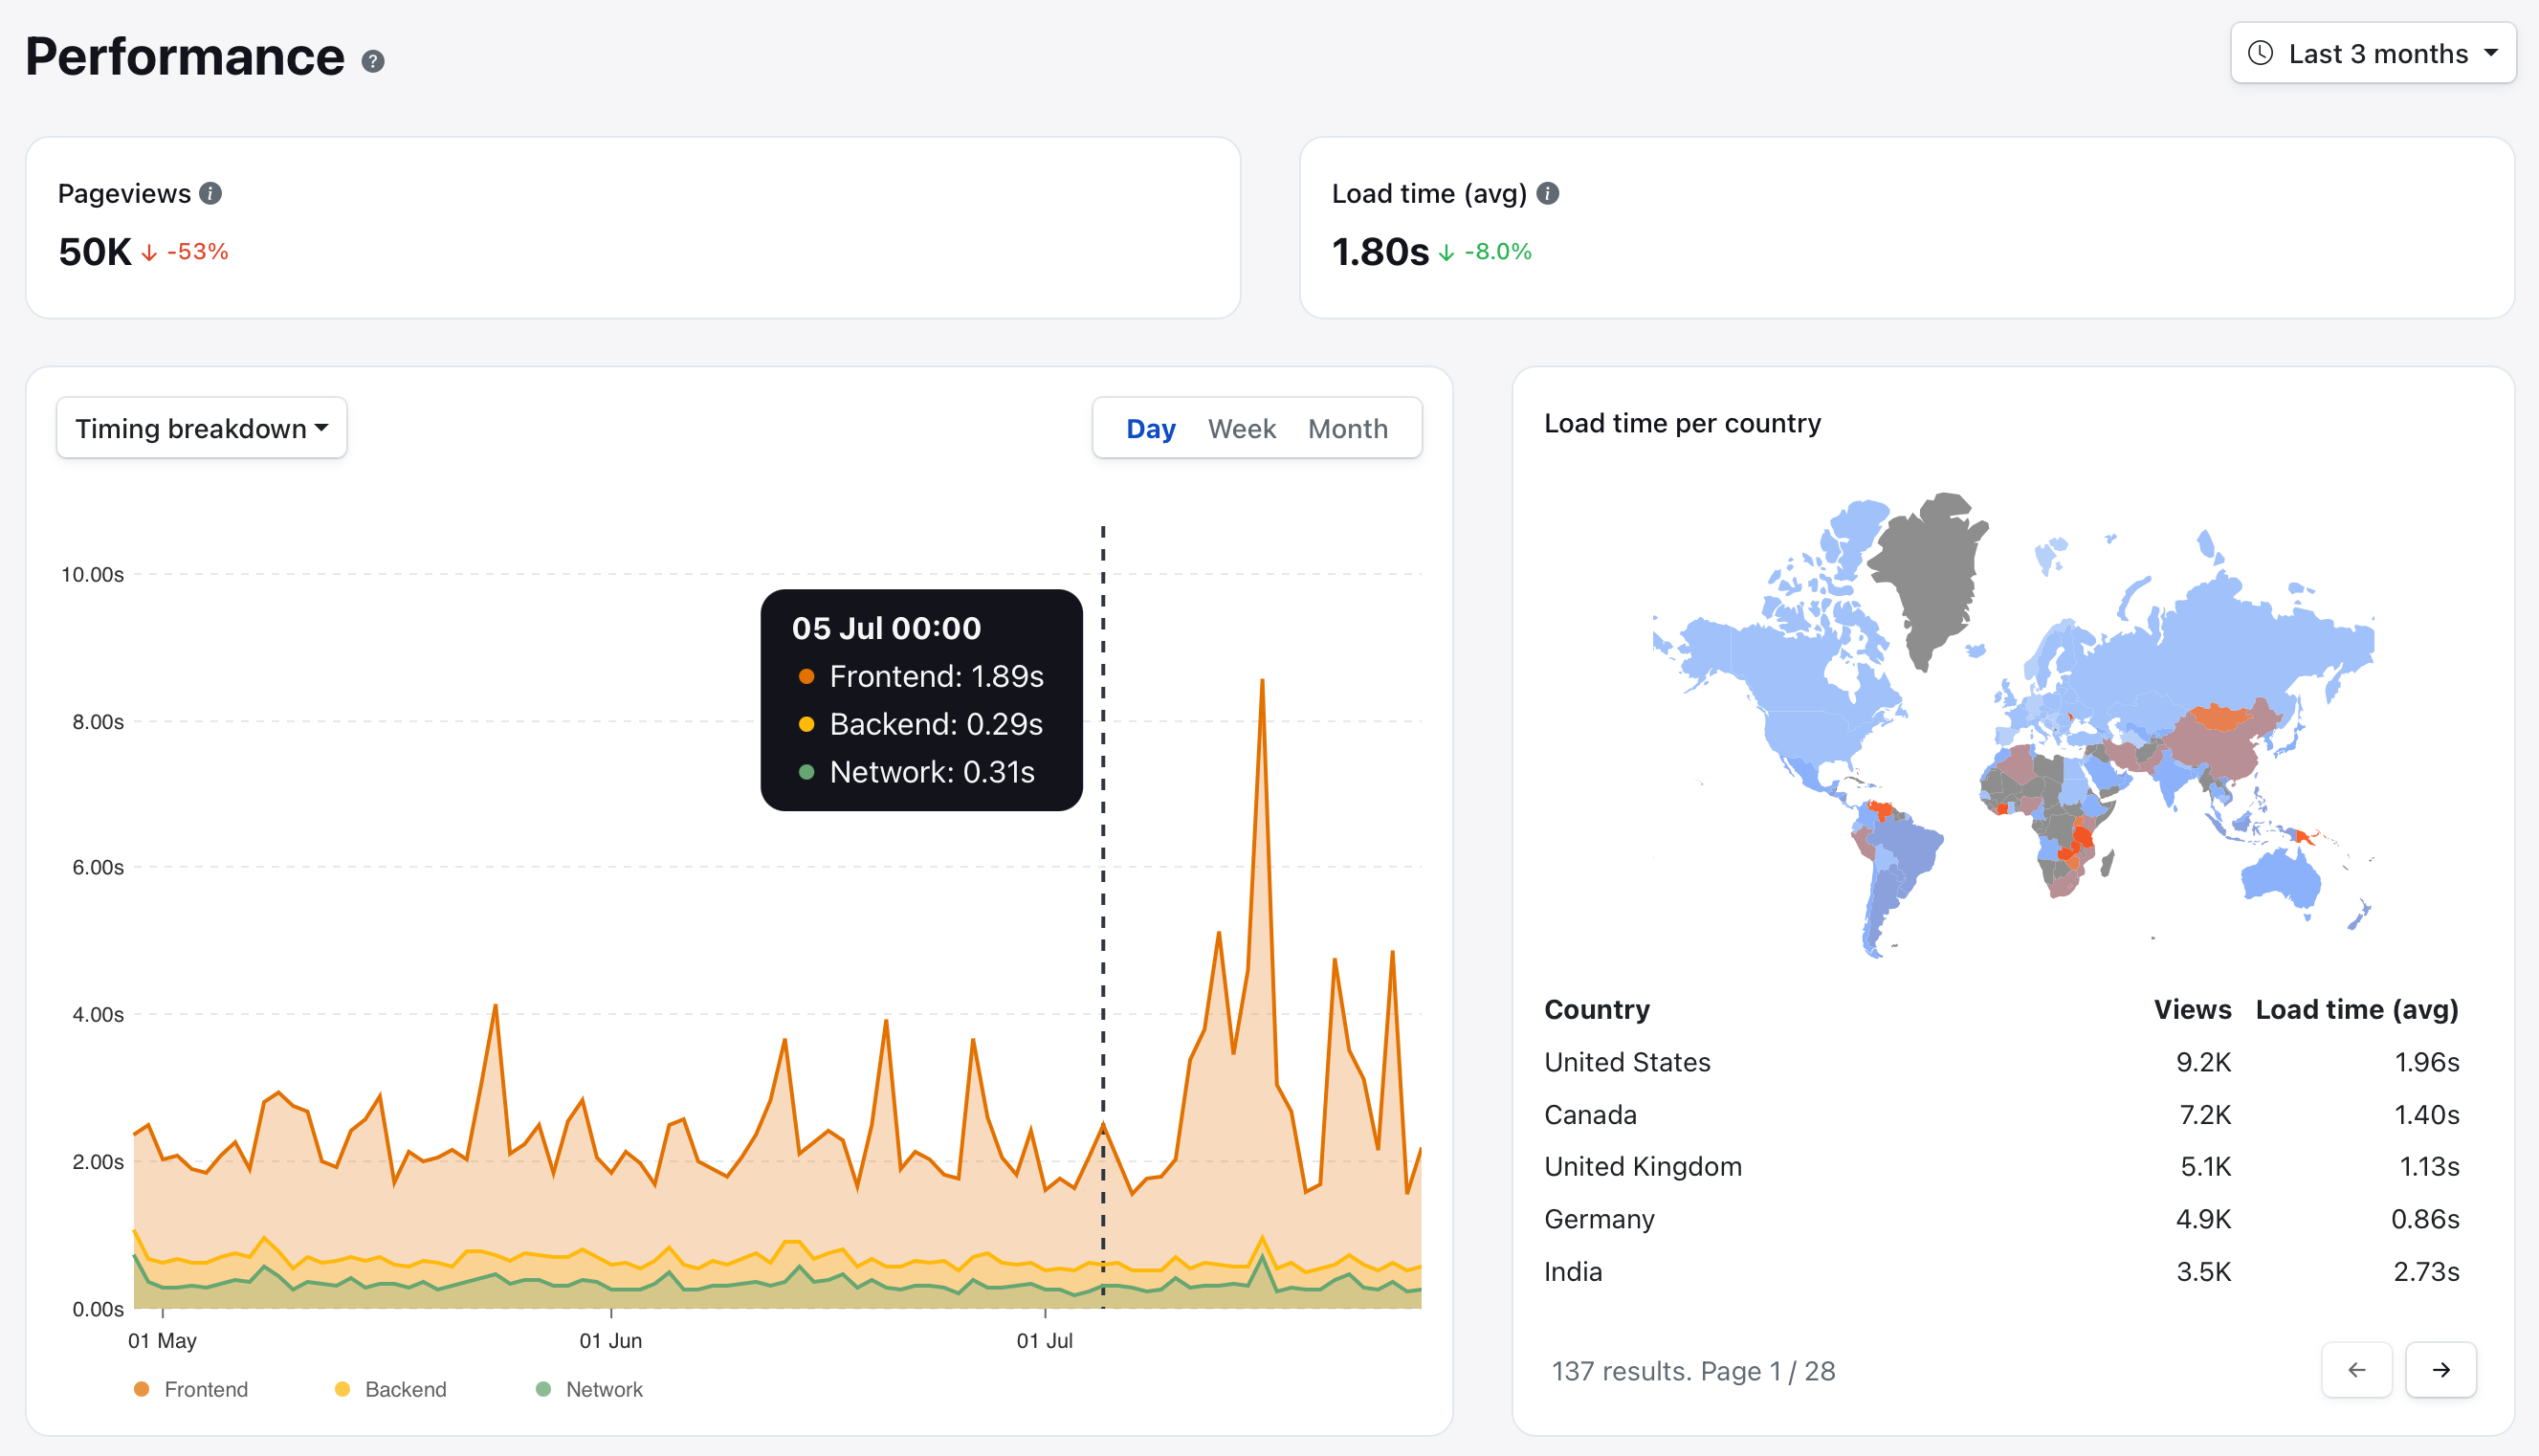Switch chart to Day view
2539x1456 pixels.
pyautogui.click(x=1151, y=428)
